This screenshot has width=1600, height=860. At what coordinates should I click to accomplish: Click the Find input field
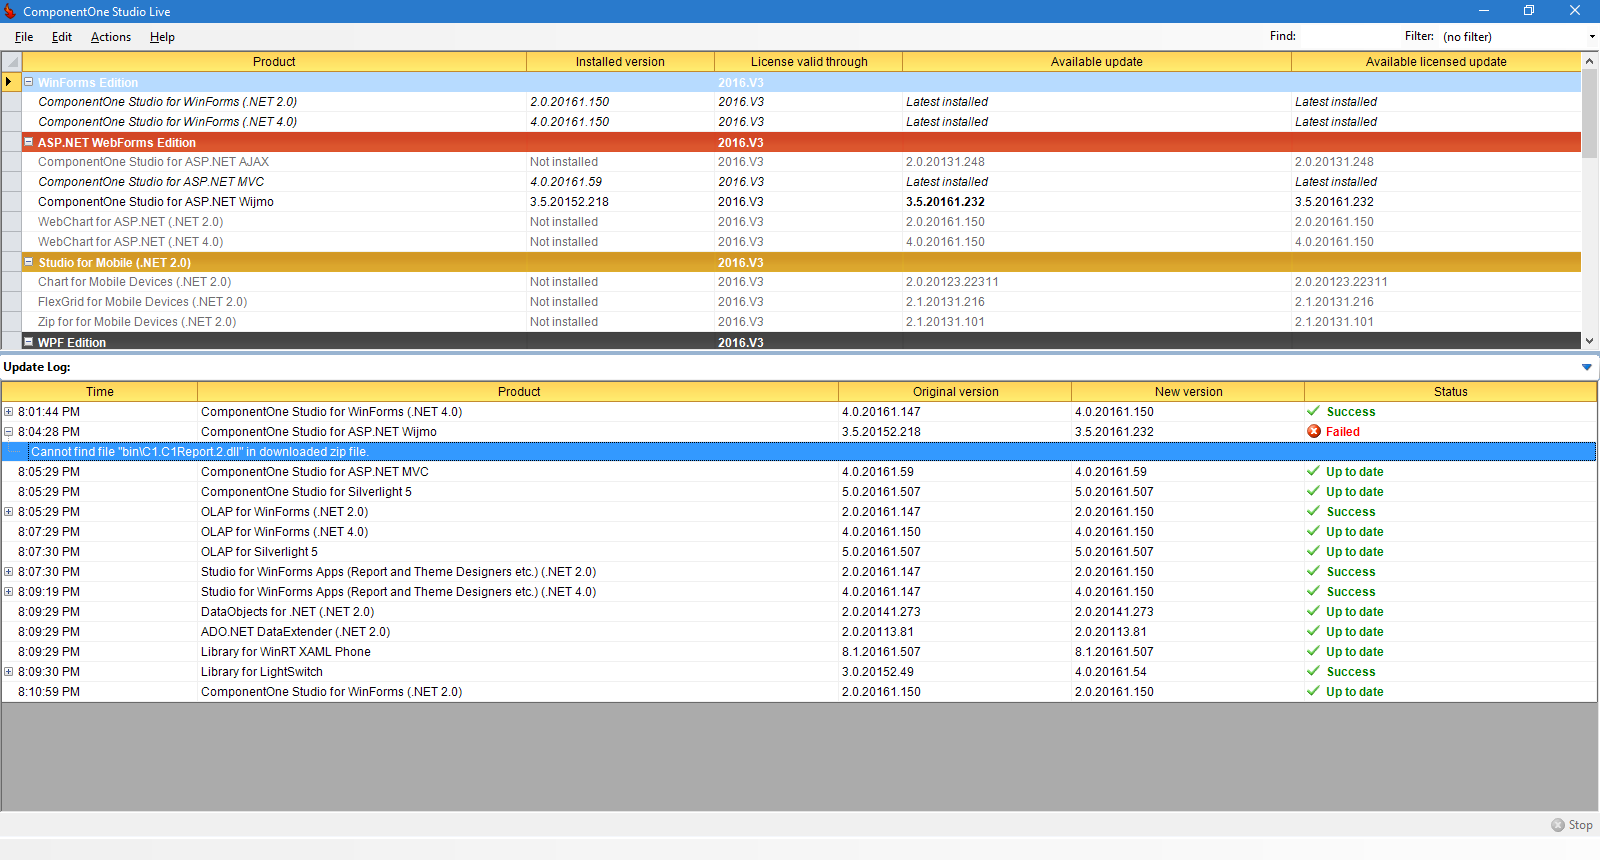pos(1347,36)
